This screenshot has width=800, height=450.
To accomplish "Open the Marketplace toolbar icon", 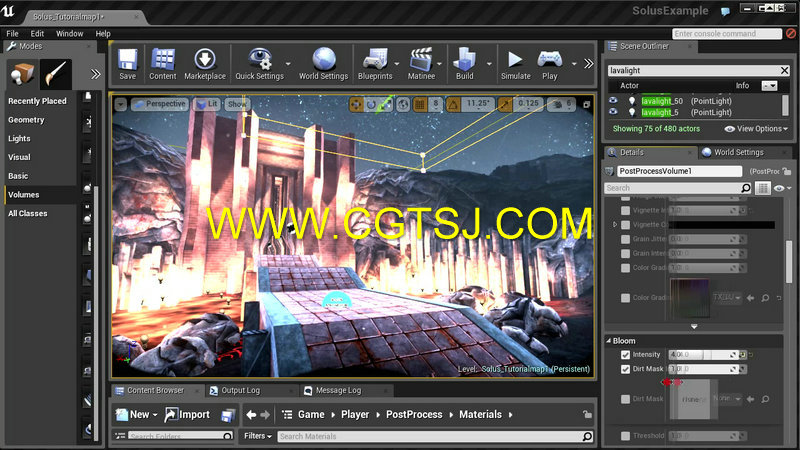I will (x=205, y=59).
